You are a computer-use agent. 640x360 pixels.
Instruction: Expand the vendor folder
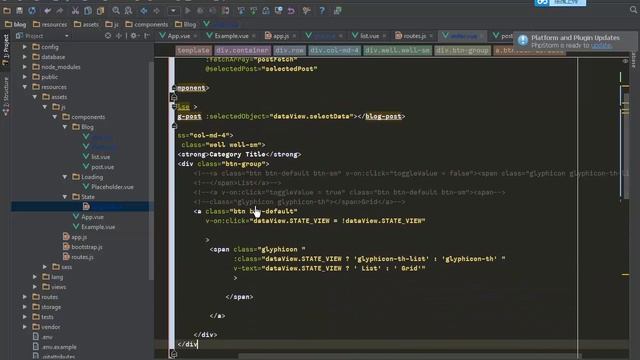[x=25, y=327]
